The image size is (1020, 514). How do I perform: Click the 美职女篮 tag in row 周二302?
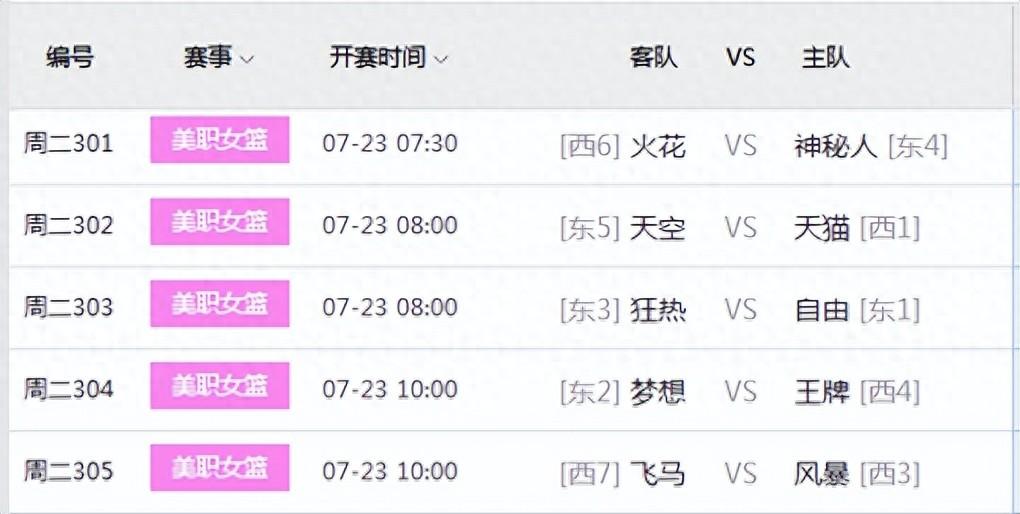click(220, 222)
